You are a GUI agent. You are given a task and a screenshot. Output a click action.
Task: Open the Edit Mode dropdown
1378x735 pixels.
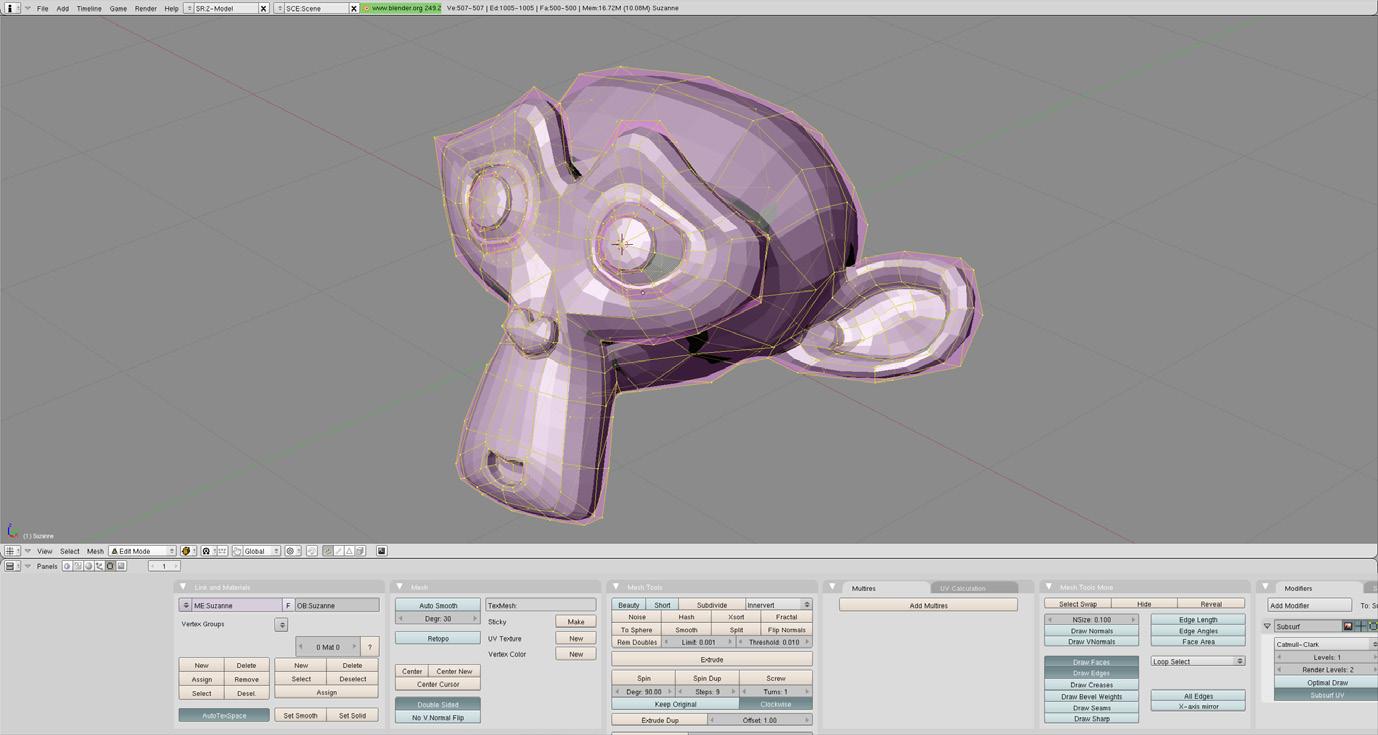pyautogui.click(x=142, y=551)
